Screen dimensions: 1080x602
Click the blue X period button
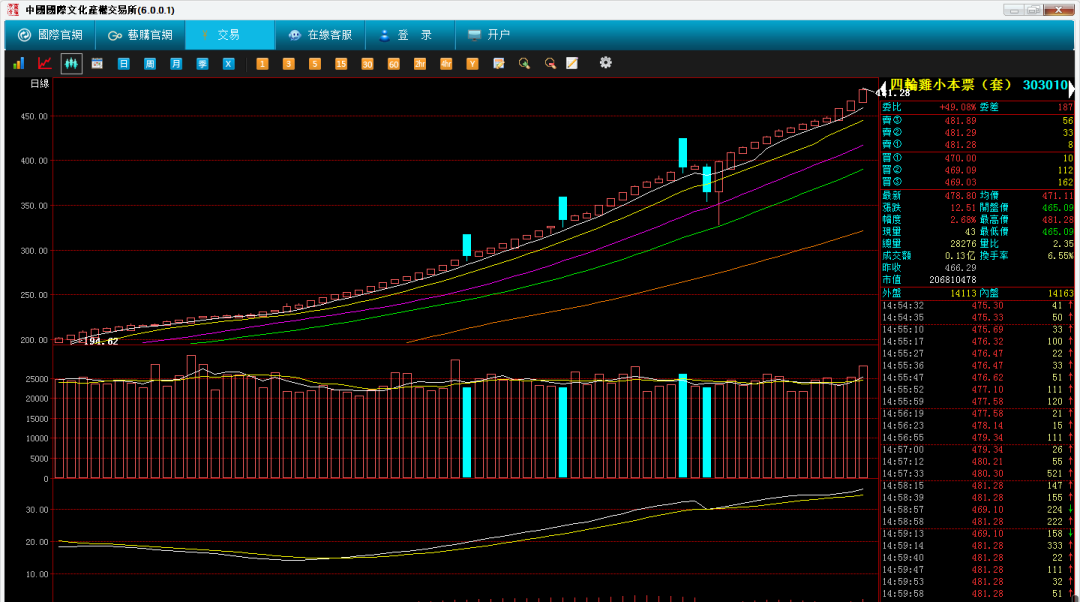pyautogui.click(x=229, y=63)
